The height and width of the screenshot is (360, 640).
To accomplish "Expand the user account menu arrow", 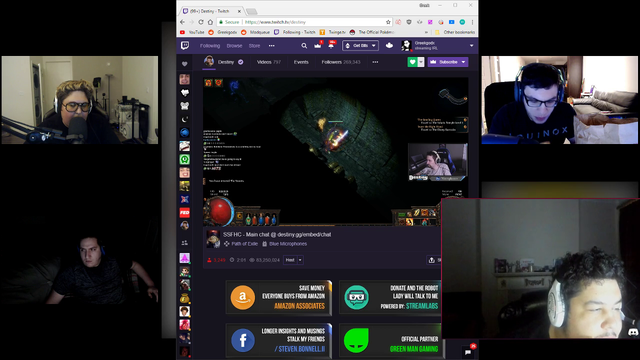I will [471, 46].
